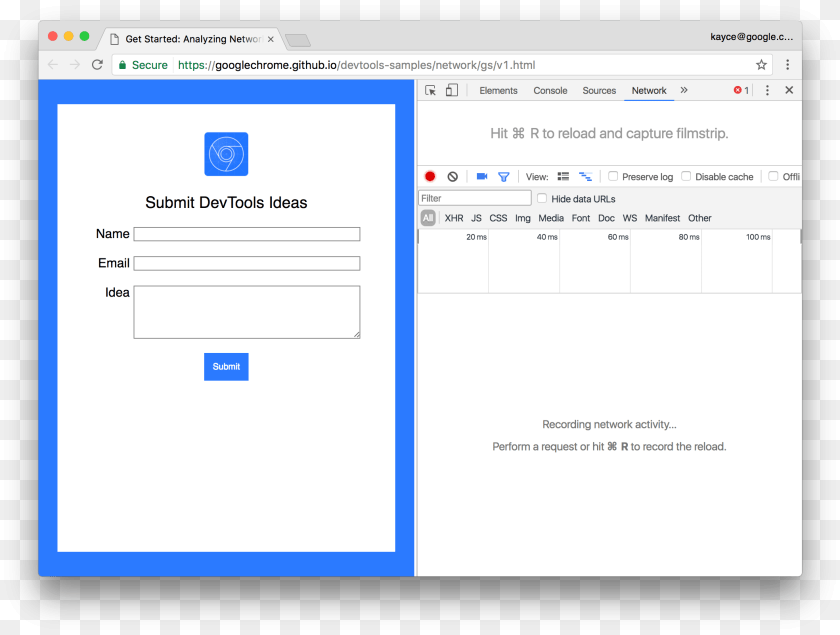Click the browser forward arrow
Image resolution: width=840 pixels, height=635 pixels.
coord(74,65)
